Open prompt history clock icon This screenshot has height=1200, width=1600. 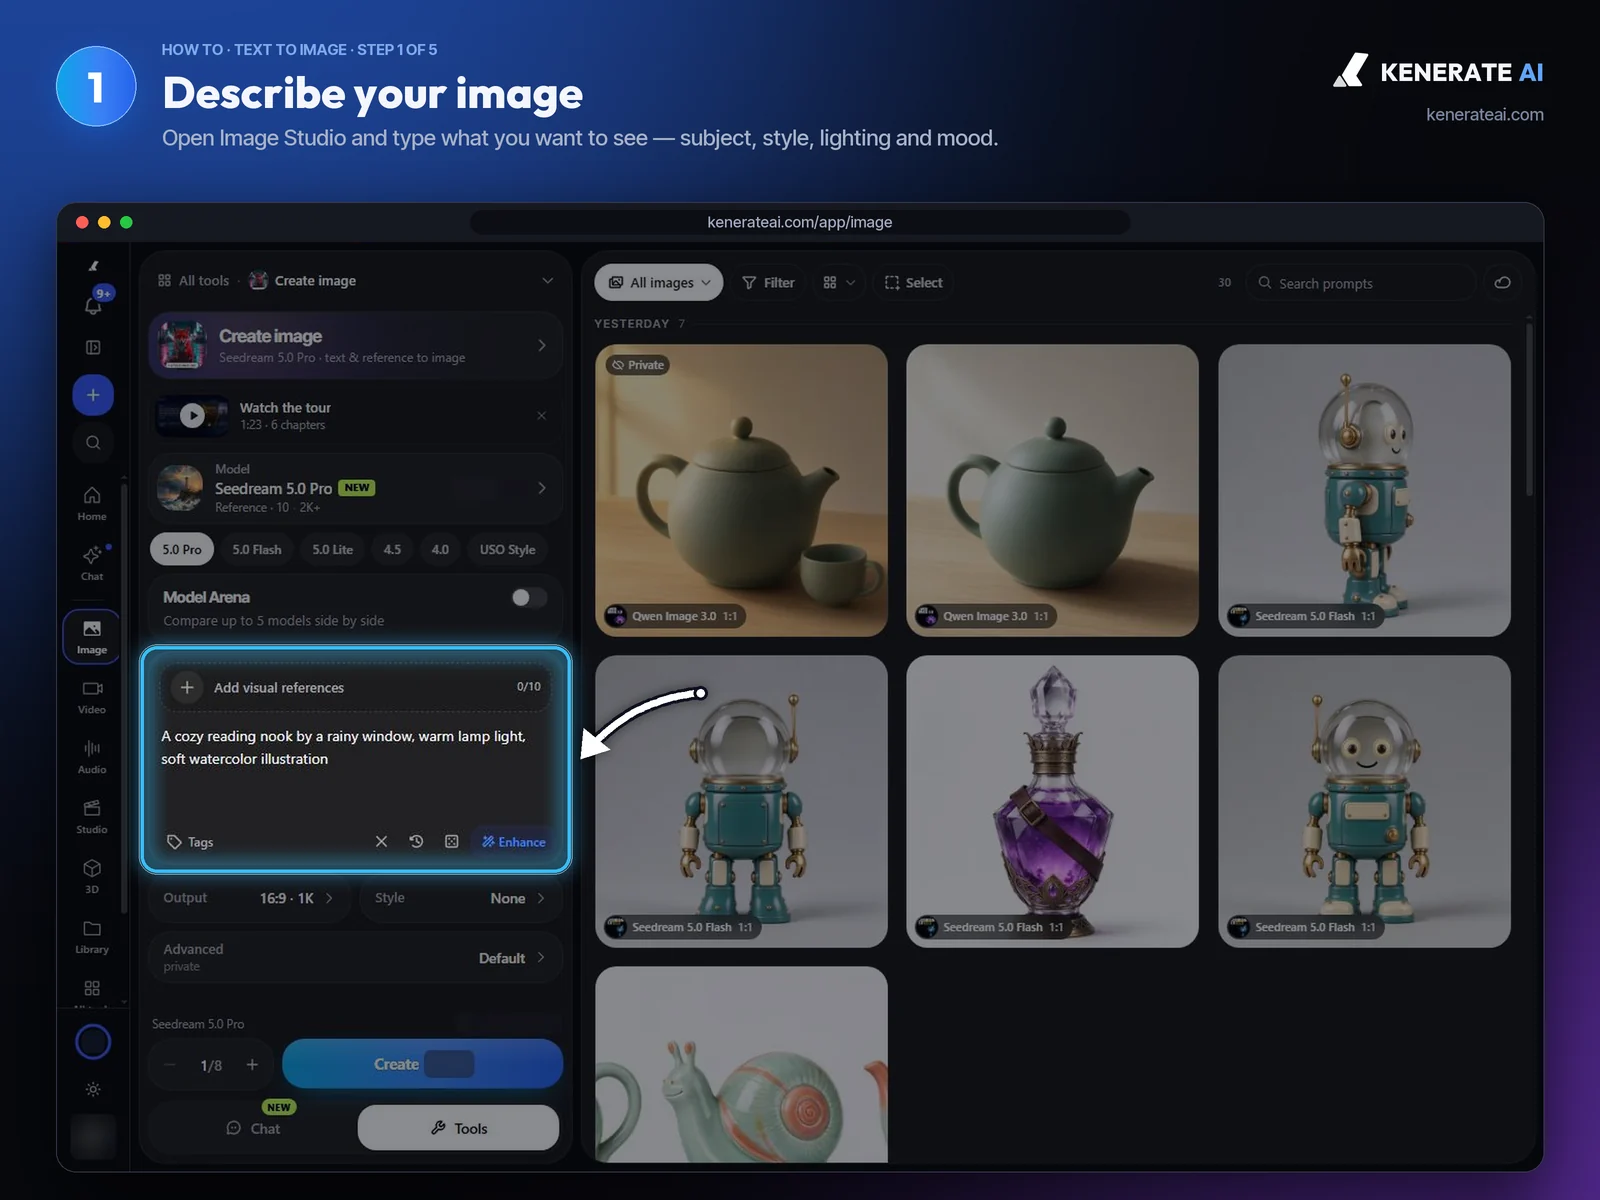416,842
